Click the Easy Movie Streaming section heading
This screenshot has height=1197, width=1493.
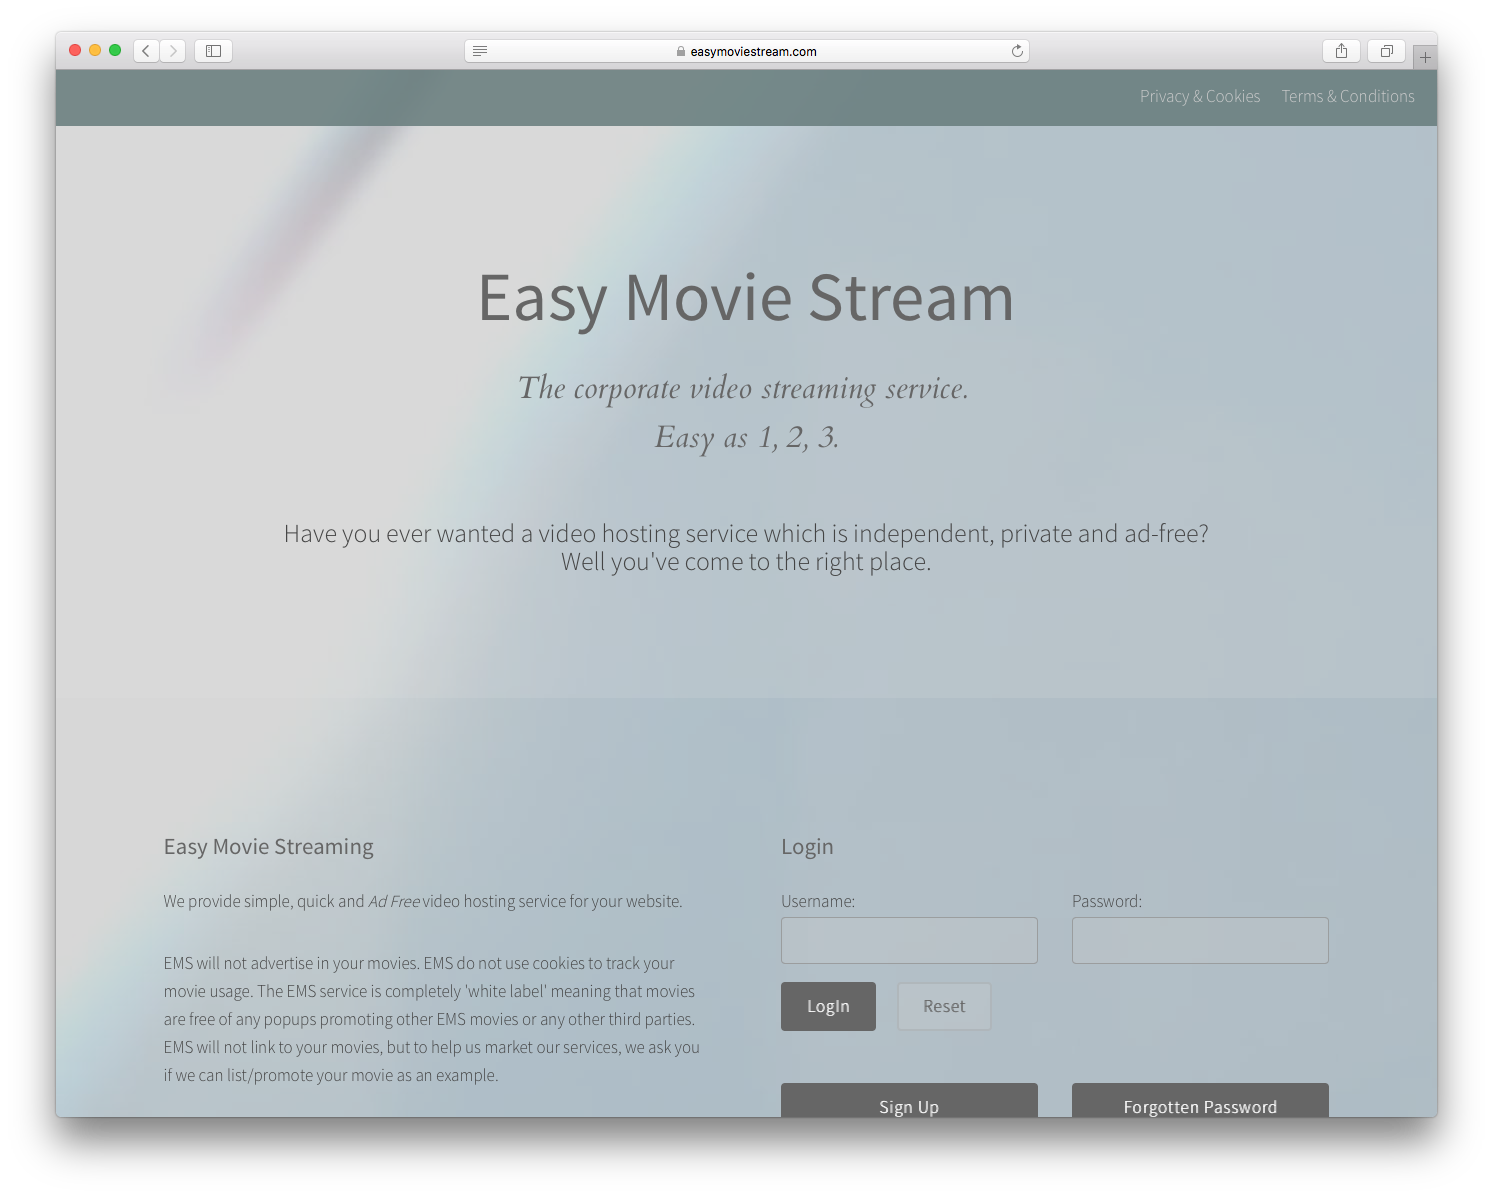[x=268, y=847]
